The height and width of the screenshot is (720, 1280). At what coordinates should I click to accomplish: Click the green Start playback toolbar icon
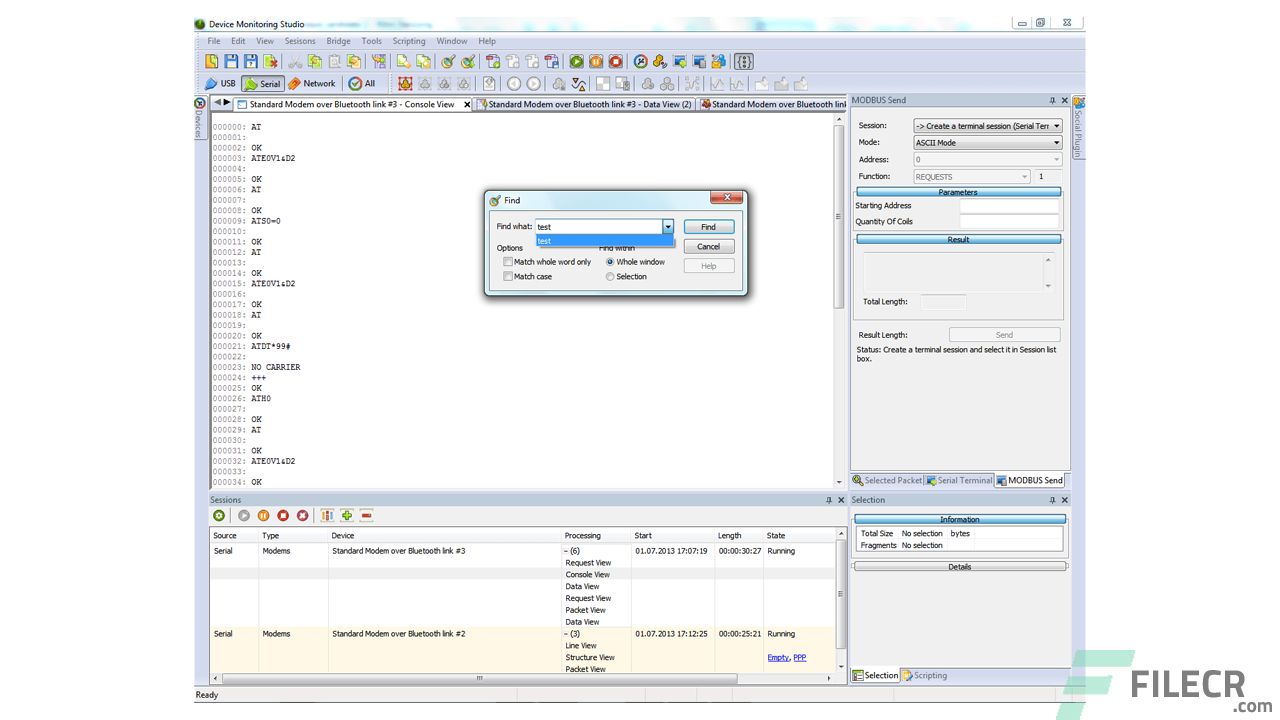(x=577, y=62)
